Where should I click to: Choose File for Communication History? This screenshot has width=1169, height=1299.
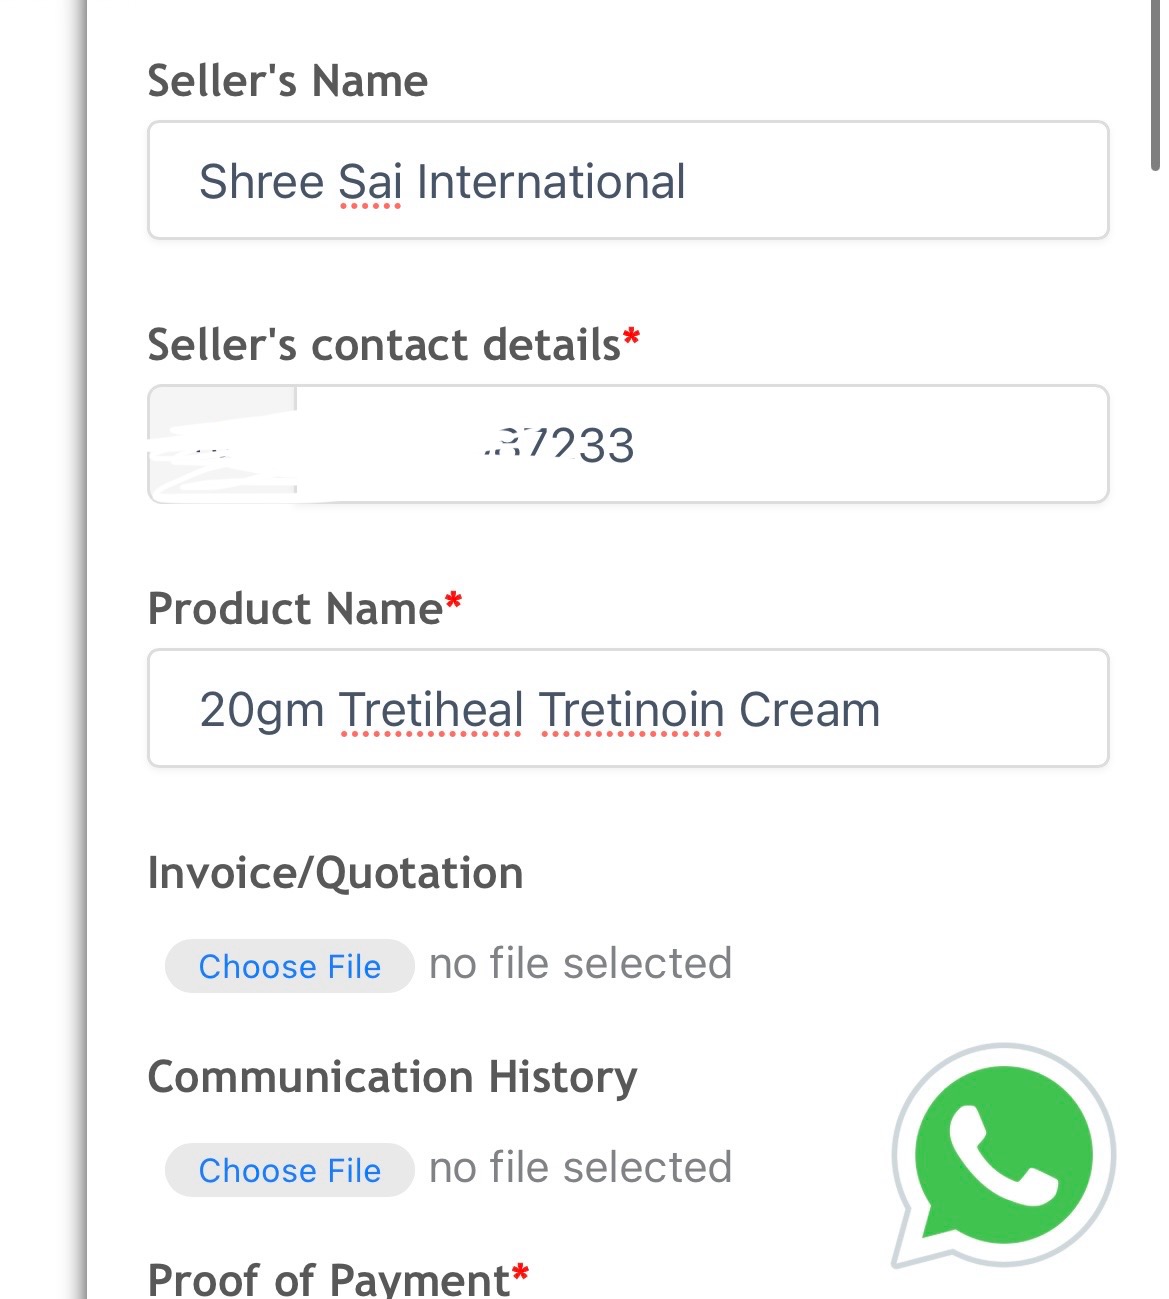(x=289, y=1170)
